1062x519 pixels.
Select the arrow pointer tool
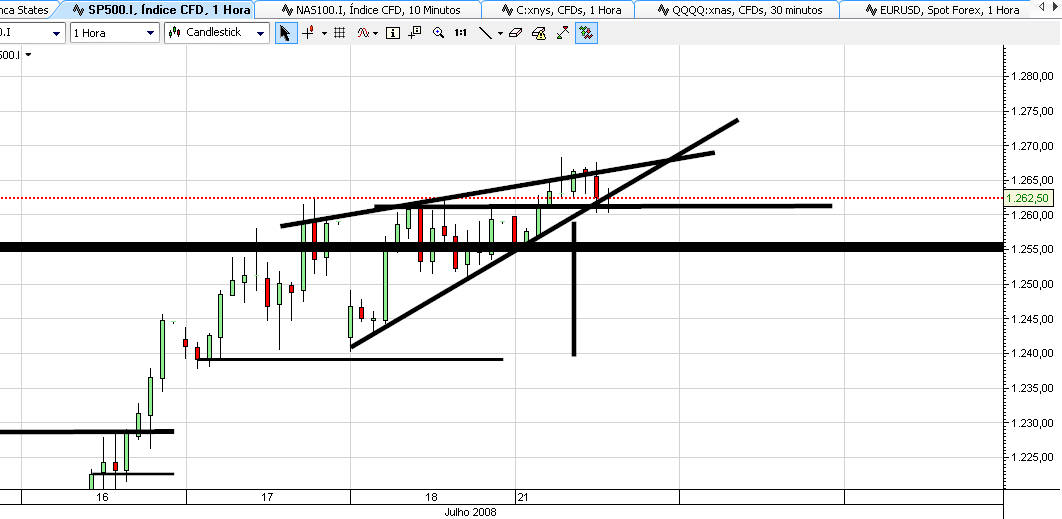pos(286,33)
